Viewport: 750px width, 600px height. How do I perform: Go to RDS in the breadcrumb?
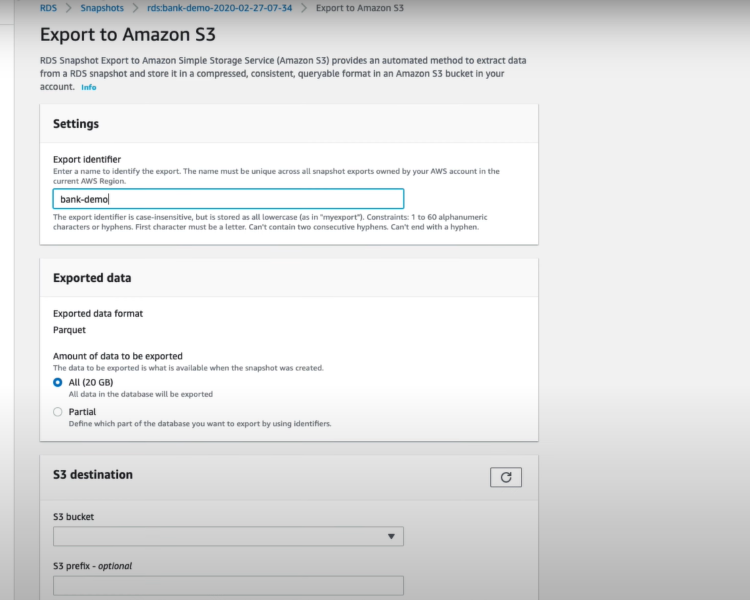point(48,8)
